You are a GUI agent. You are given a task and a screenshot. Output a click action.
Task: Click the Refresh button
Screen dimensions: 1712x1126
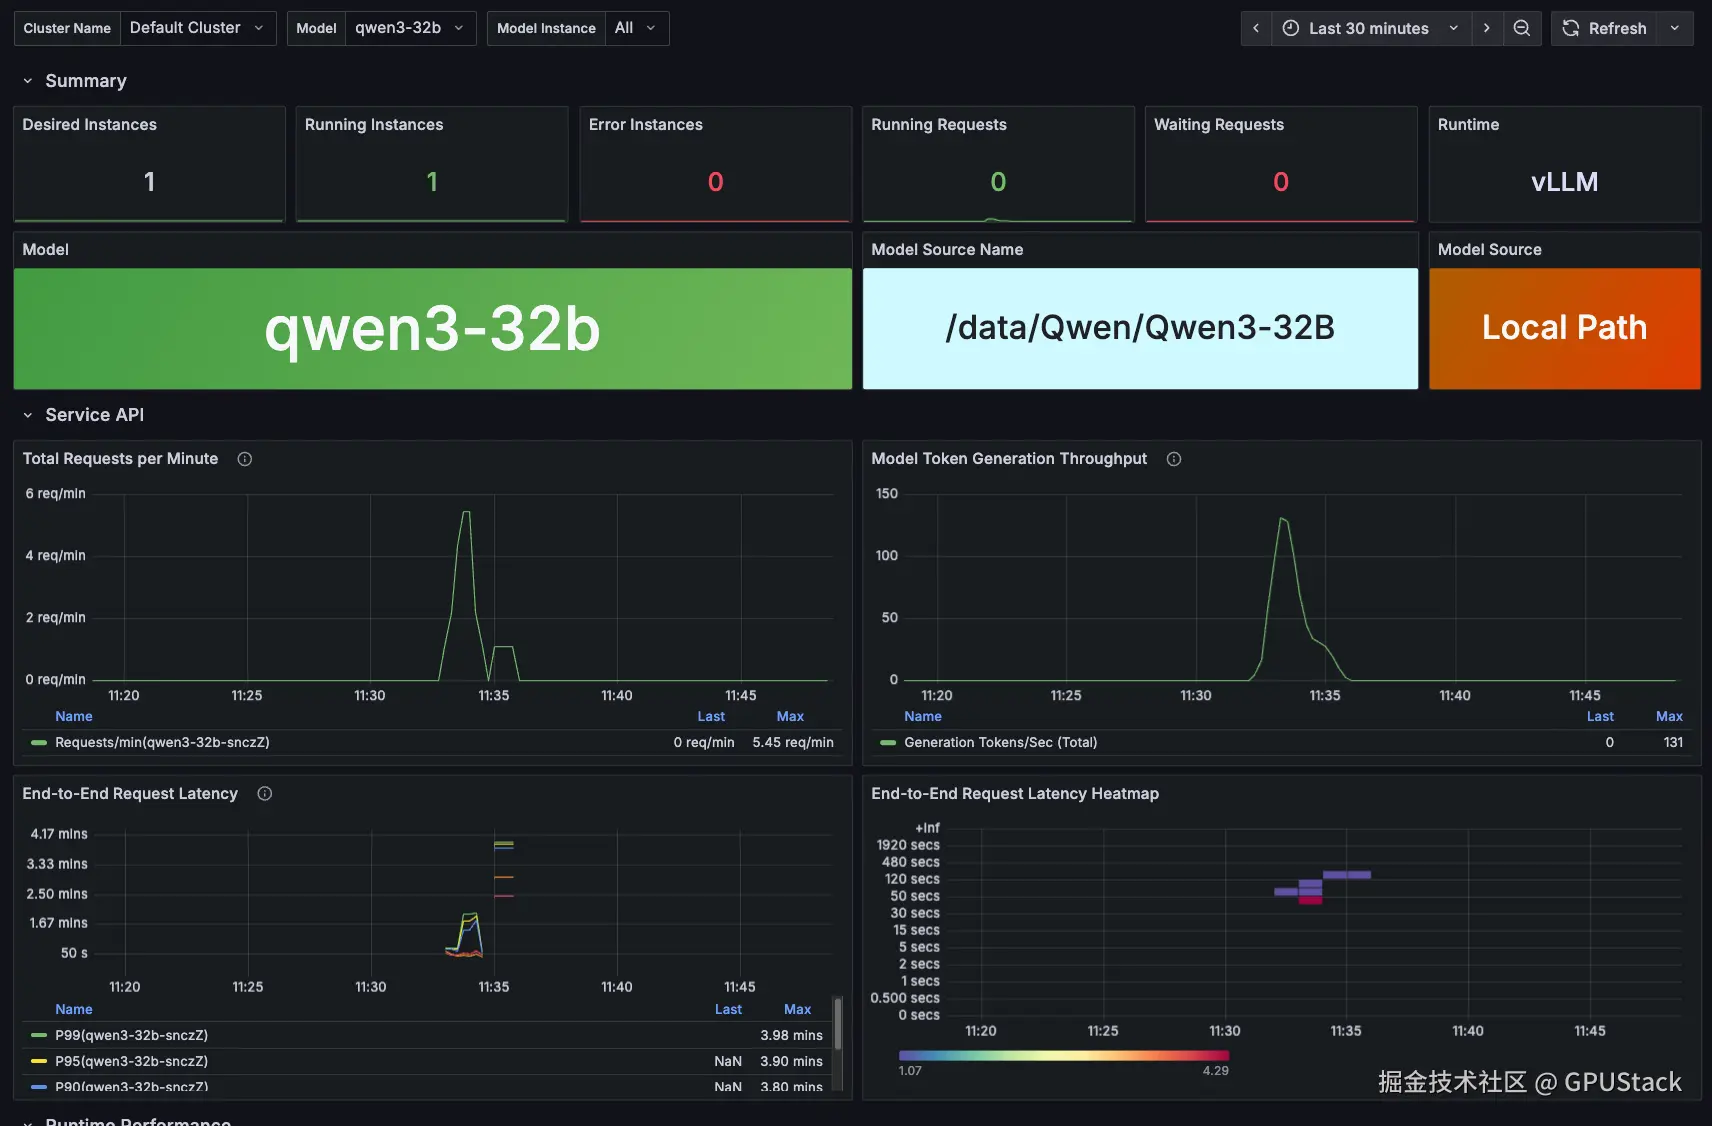pos(1604,28)
